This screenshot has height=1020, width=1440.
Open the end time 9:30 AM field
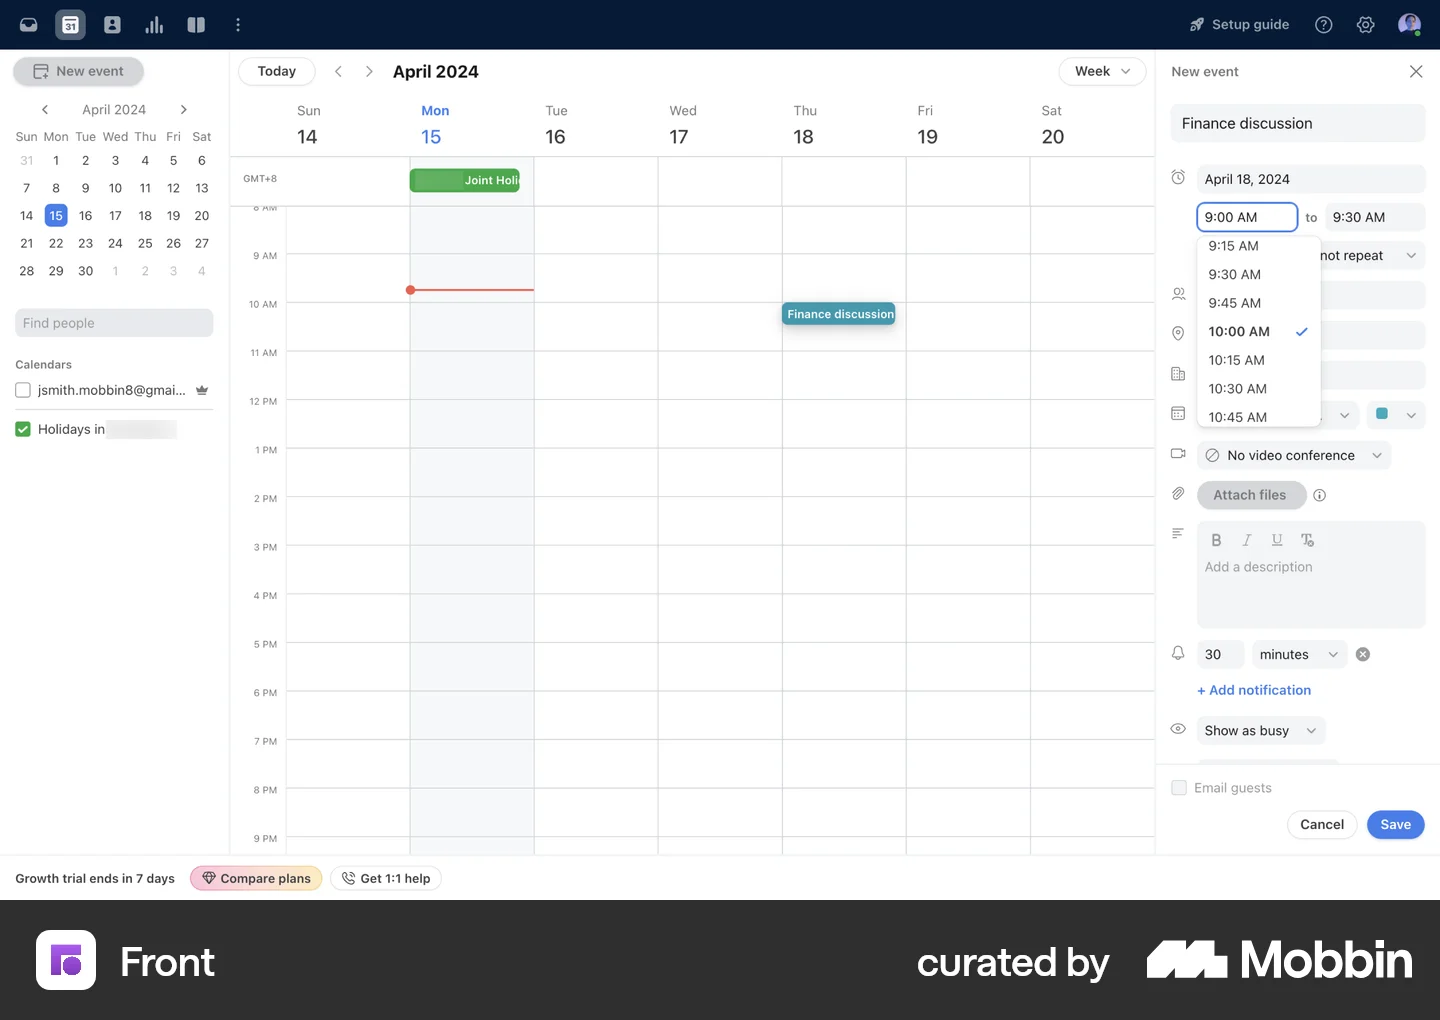[x=1374, y=217]
